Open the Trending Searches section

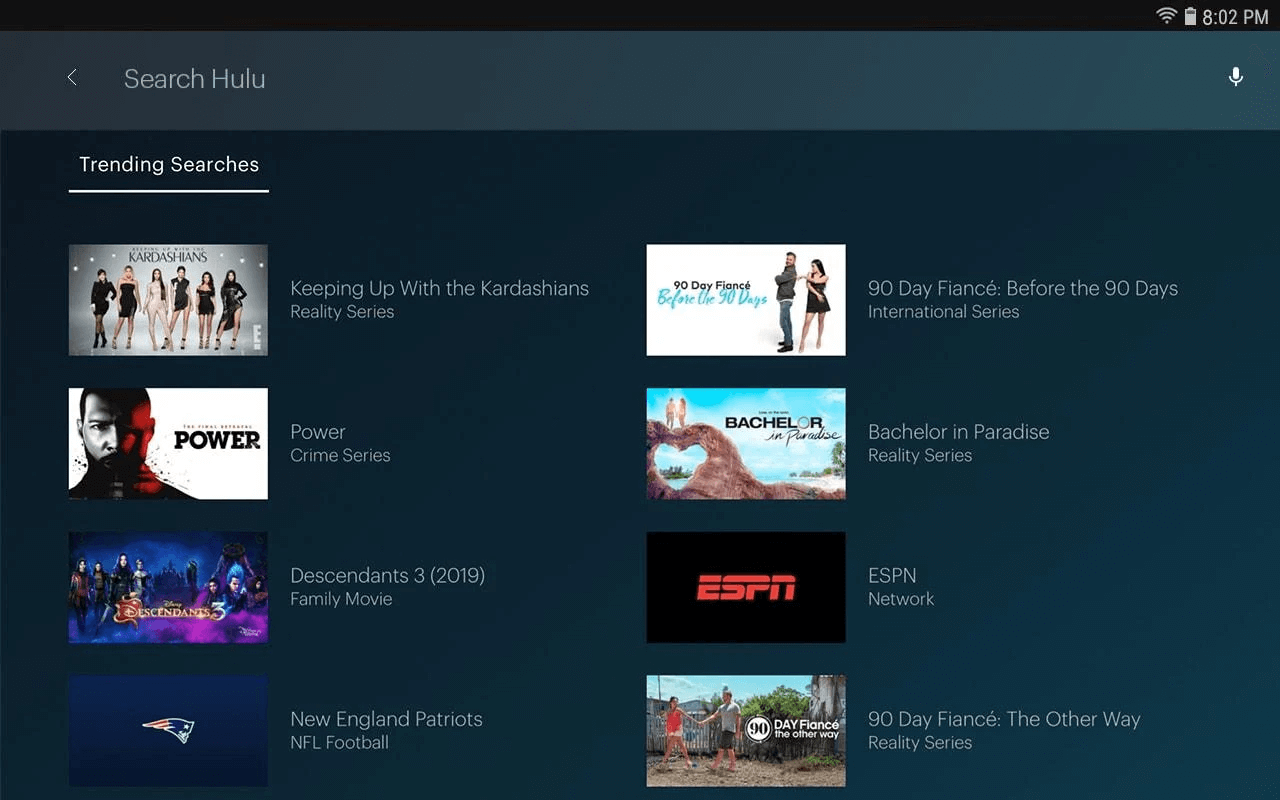click(168, 164)
